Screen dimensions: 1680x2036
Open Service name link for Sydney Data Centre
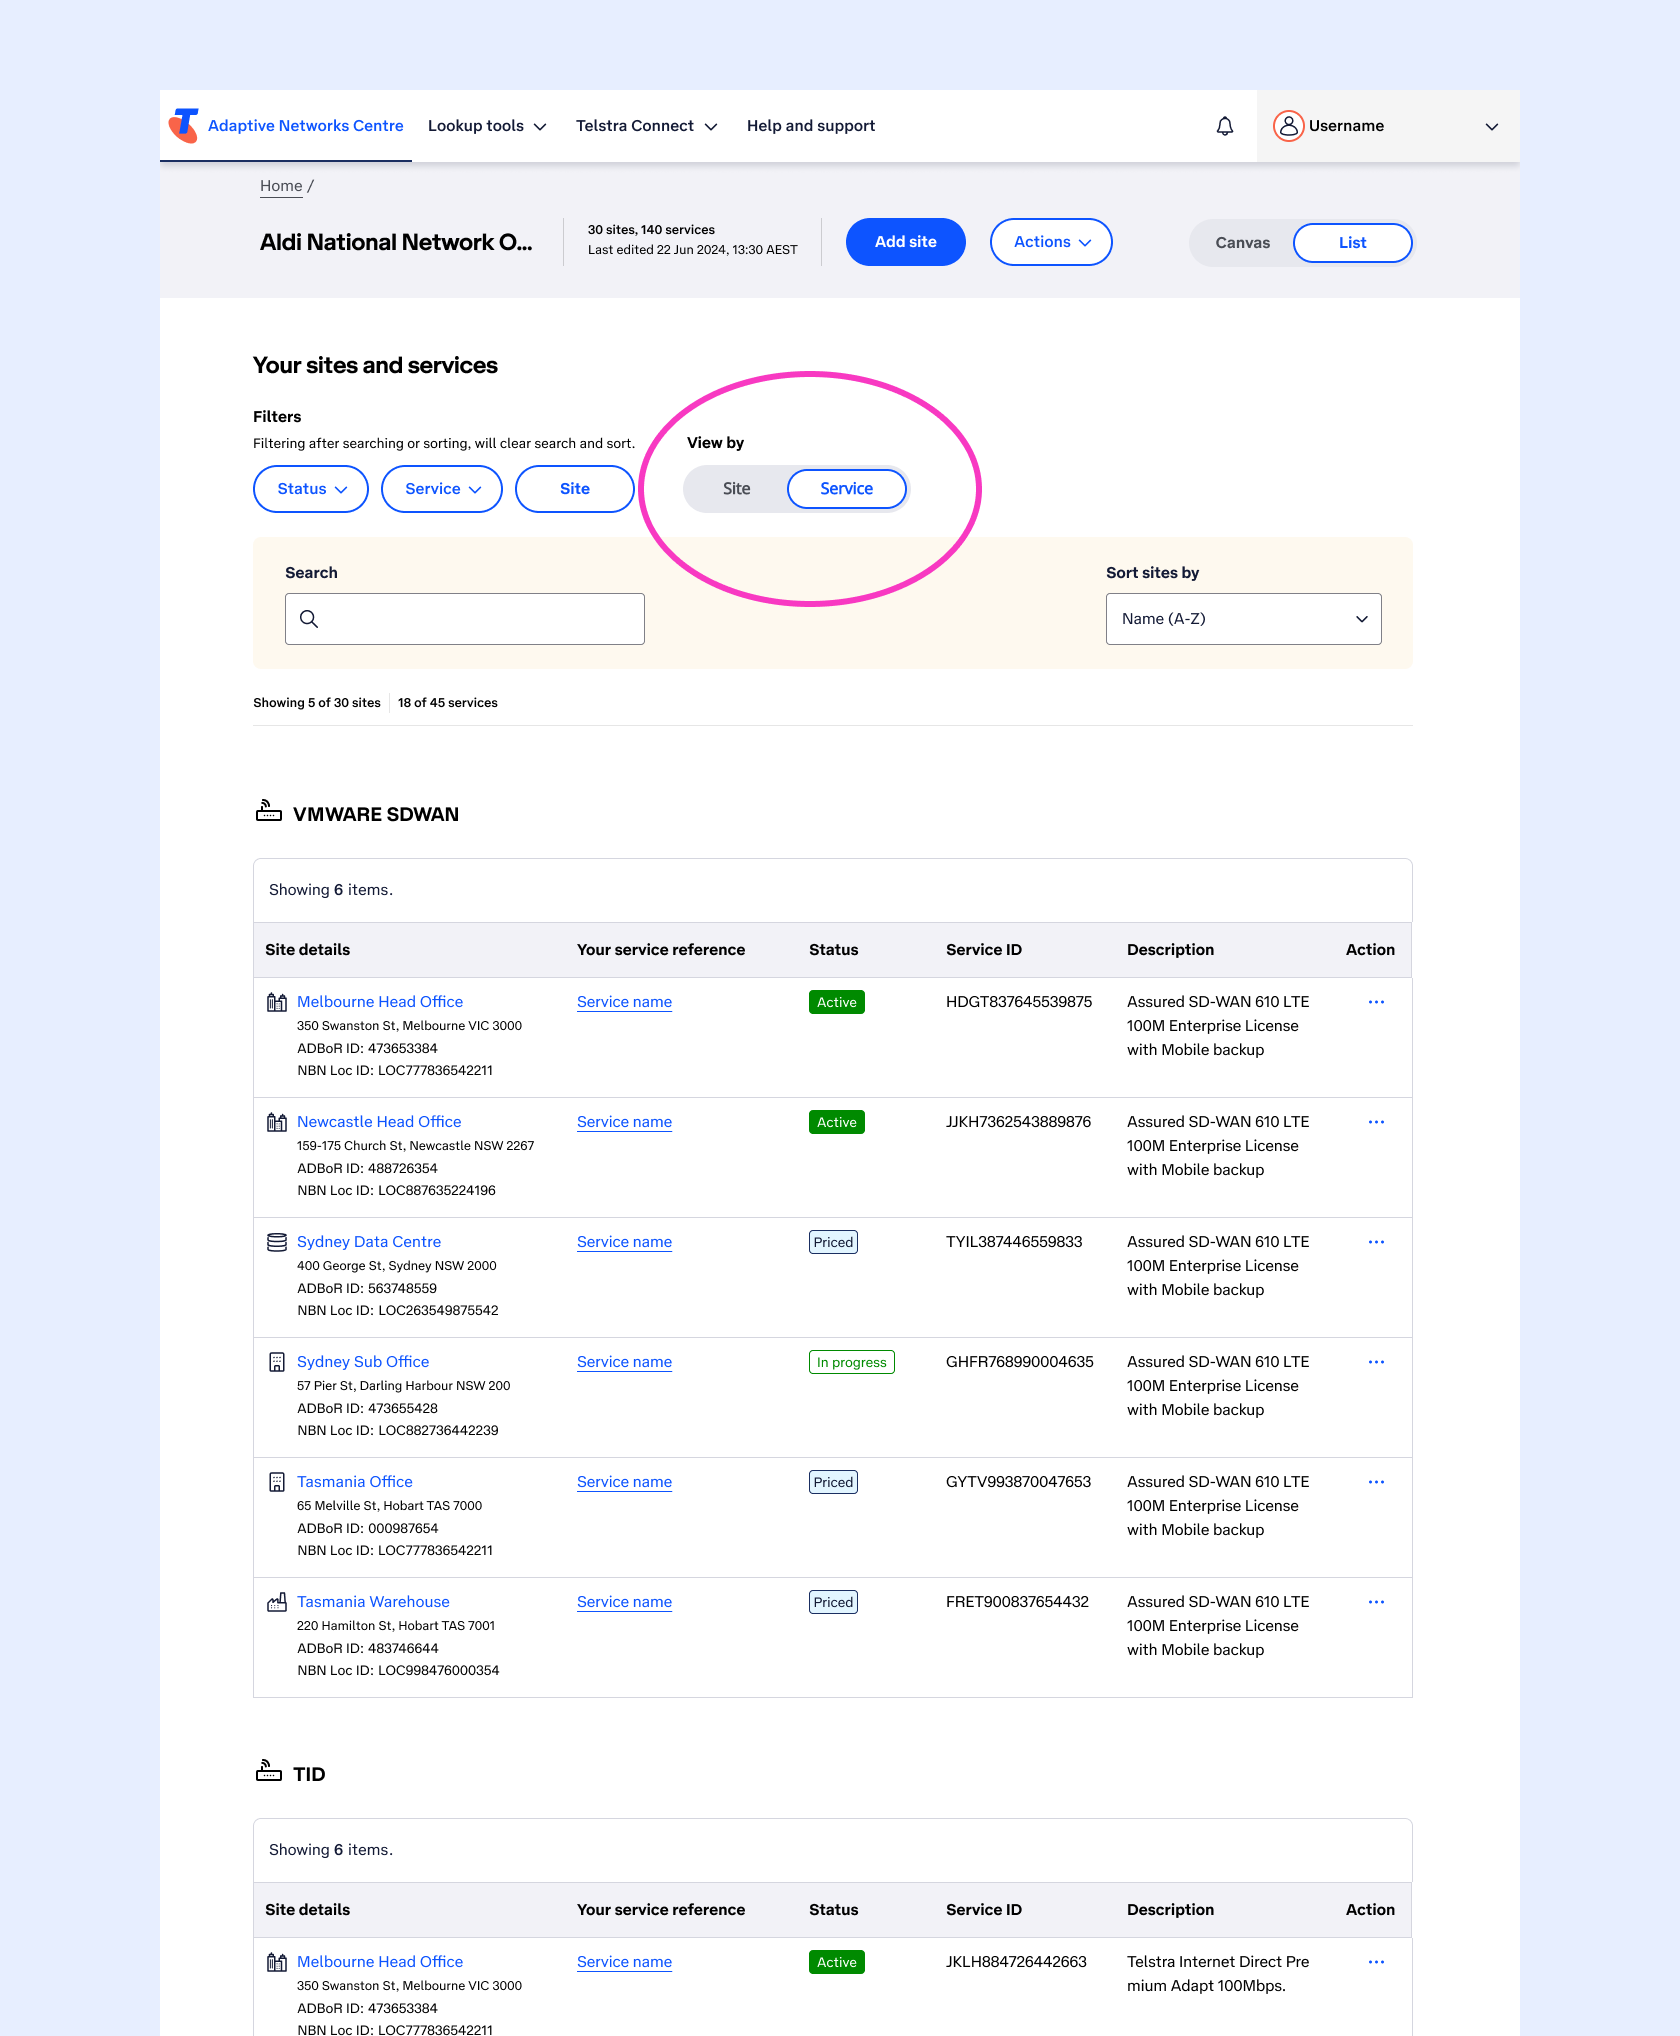click(x=624, y=1242)
